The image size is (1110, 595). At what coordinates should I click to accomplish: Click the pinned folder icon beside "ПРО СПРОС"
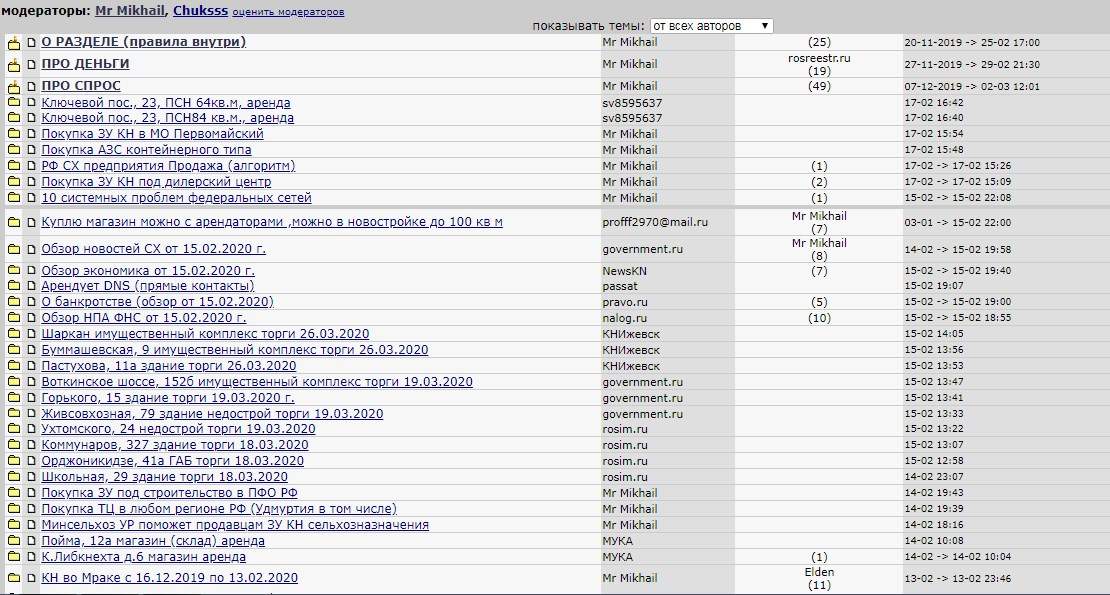(13, 87)
